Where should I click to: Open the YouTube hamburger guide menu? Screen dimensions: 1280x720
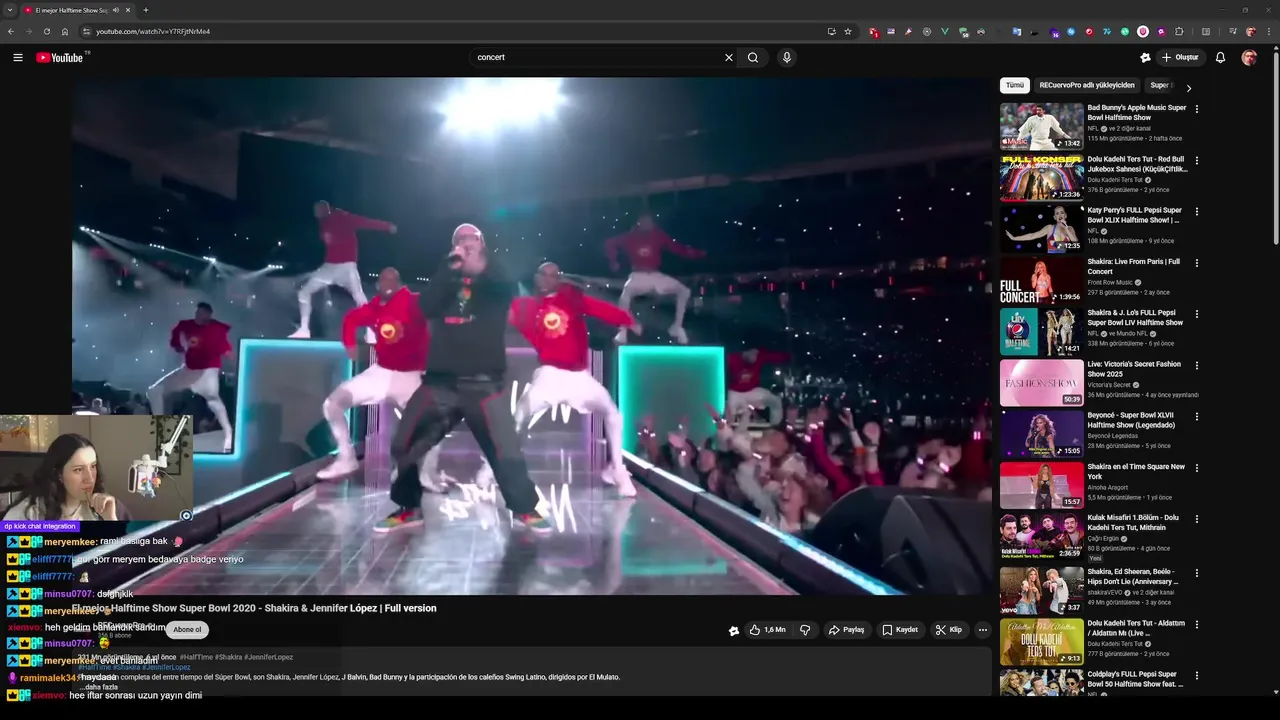point(18,57)
